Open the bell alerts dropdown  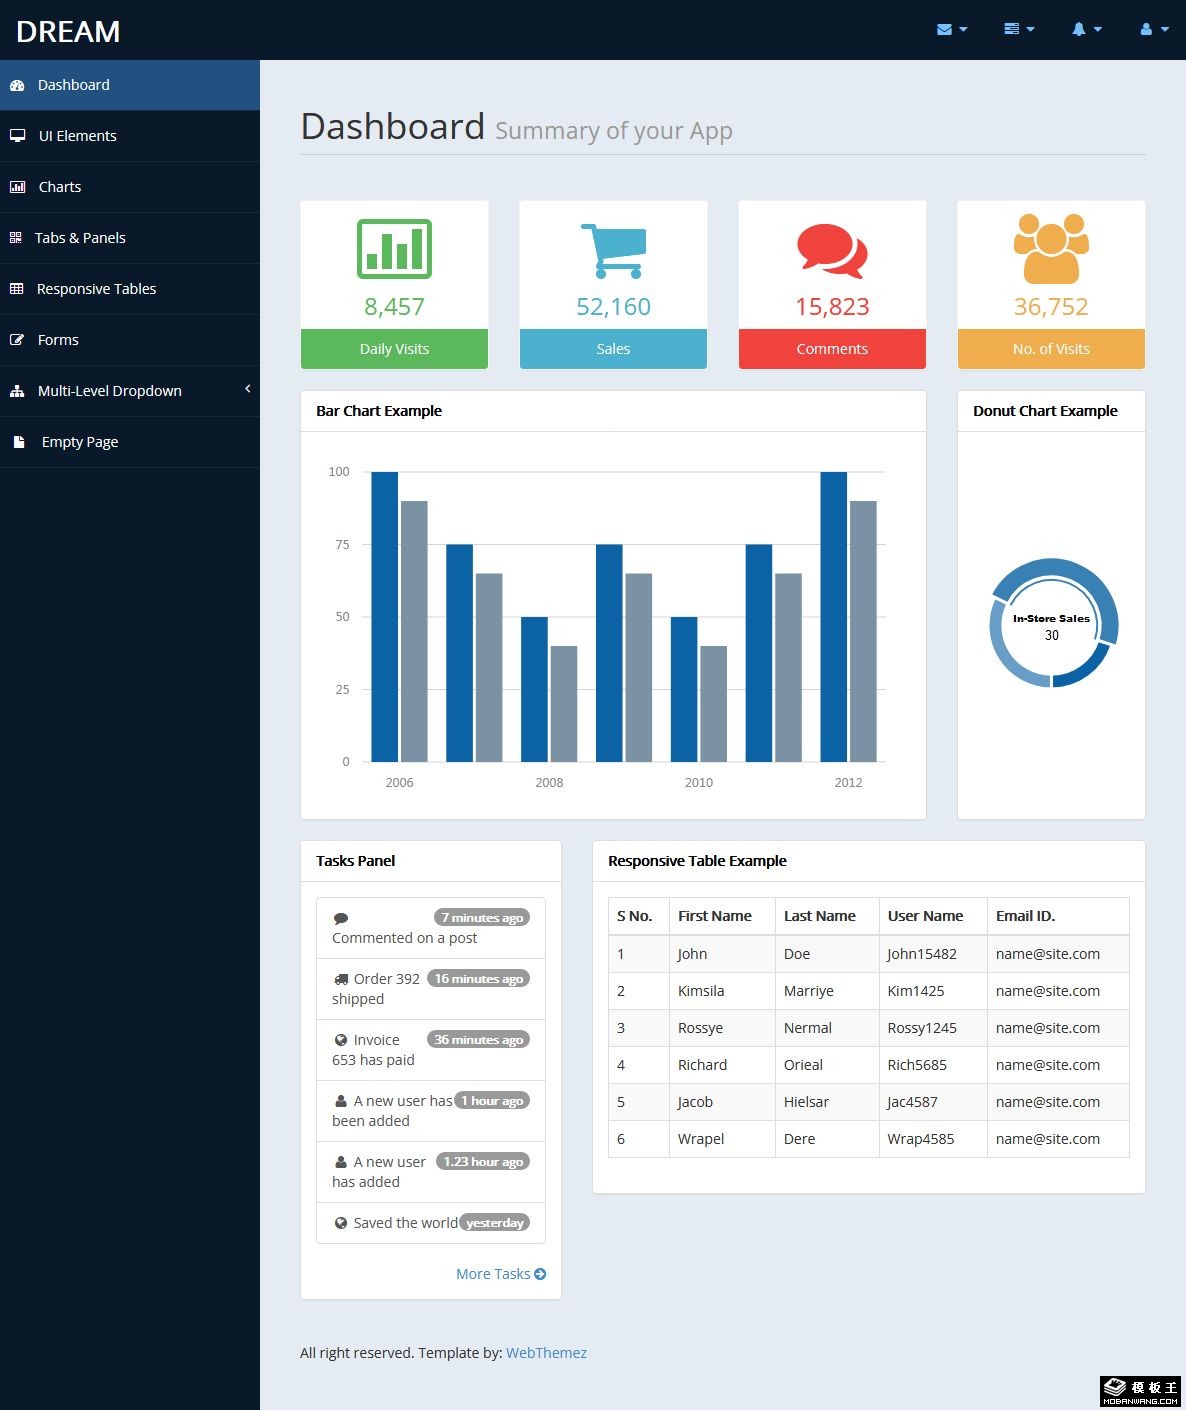coord(1086,30)
